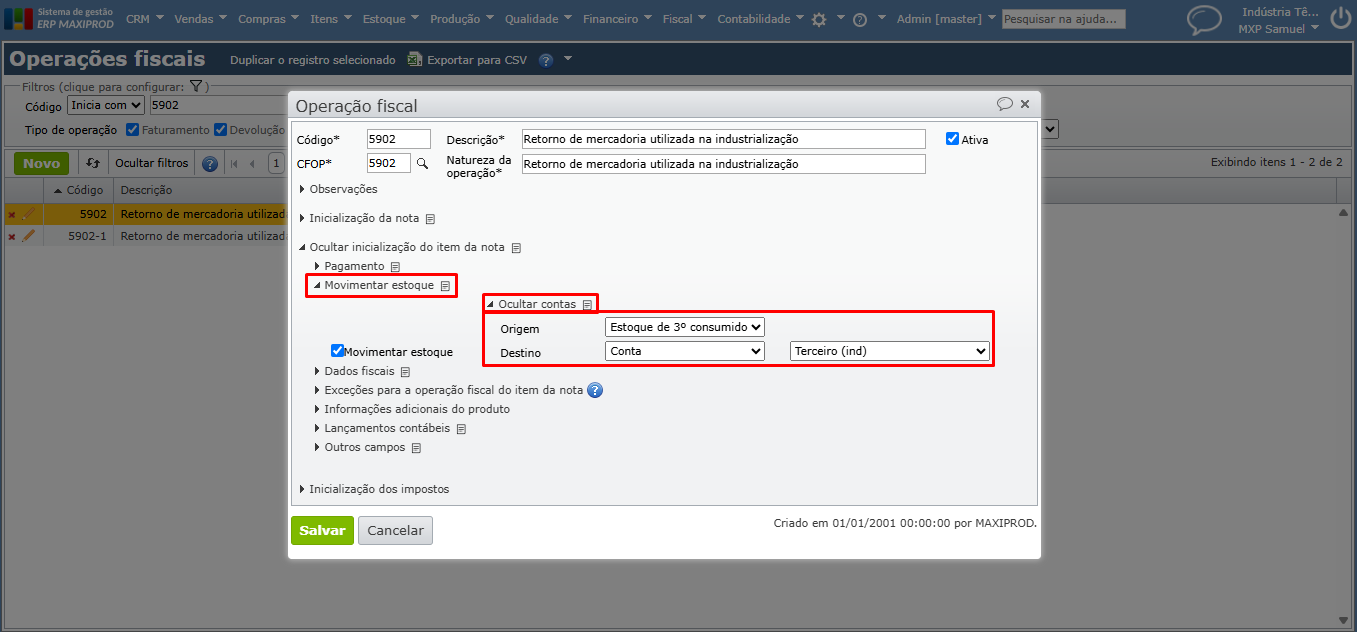This screenshot has width=1357, height=632.
Task: Expand the Observações section
Action: coord(338,189)
